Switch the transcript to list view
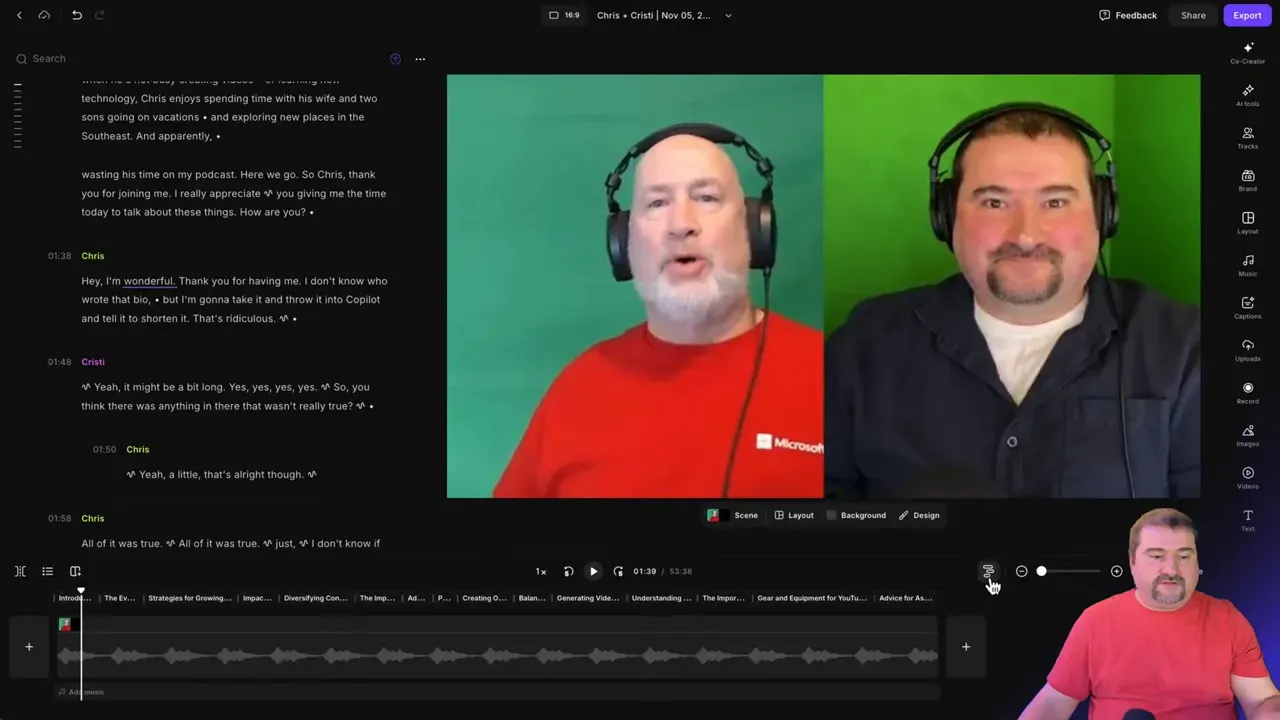This screenshot has height=720, width=1280. tap(47, 571)
